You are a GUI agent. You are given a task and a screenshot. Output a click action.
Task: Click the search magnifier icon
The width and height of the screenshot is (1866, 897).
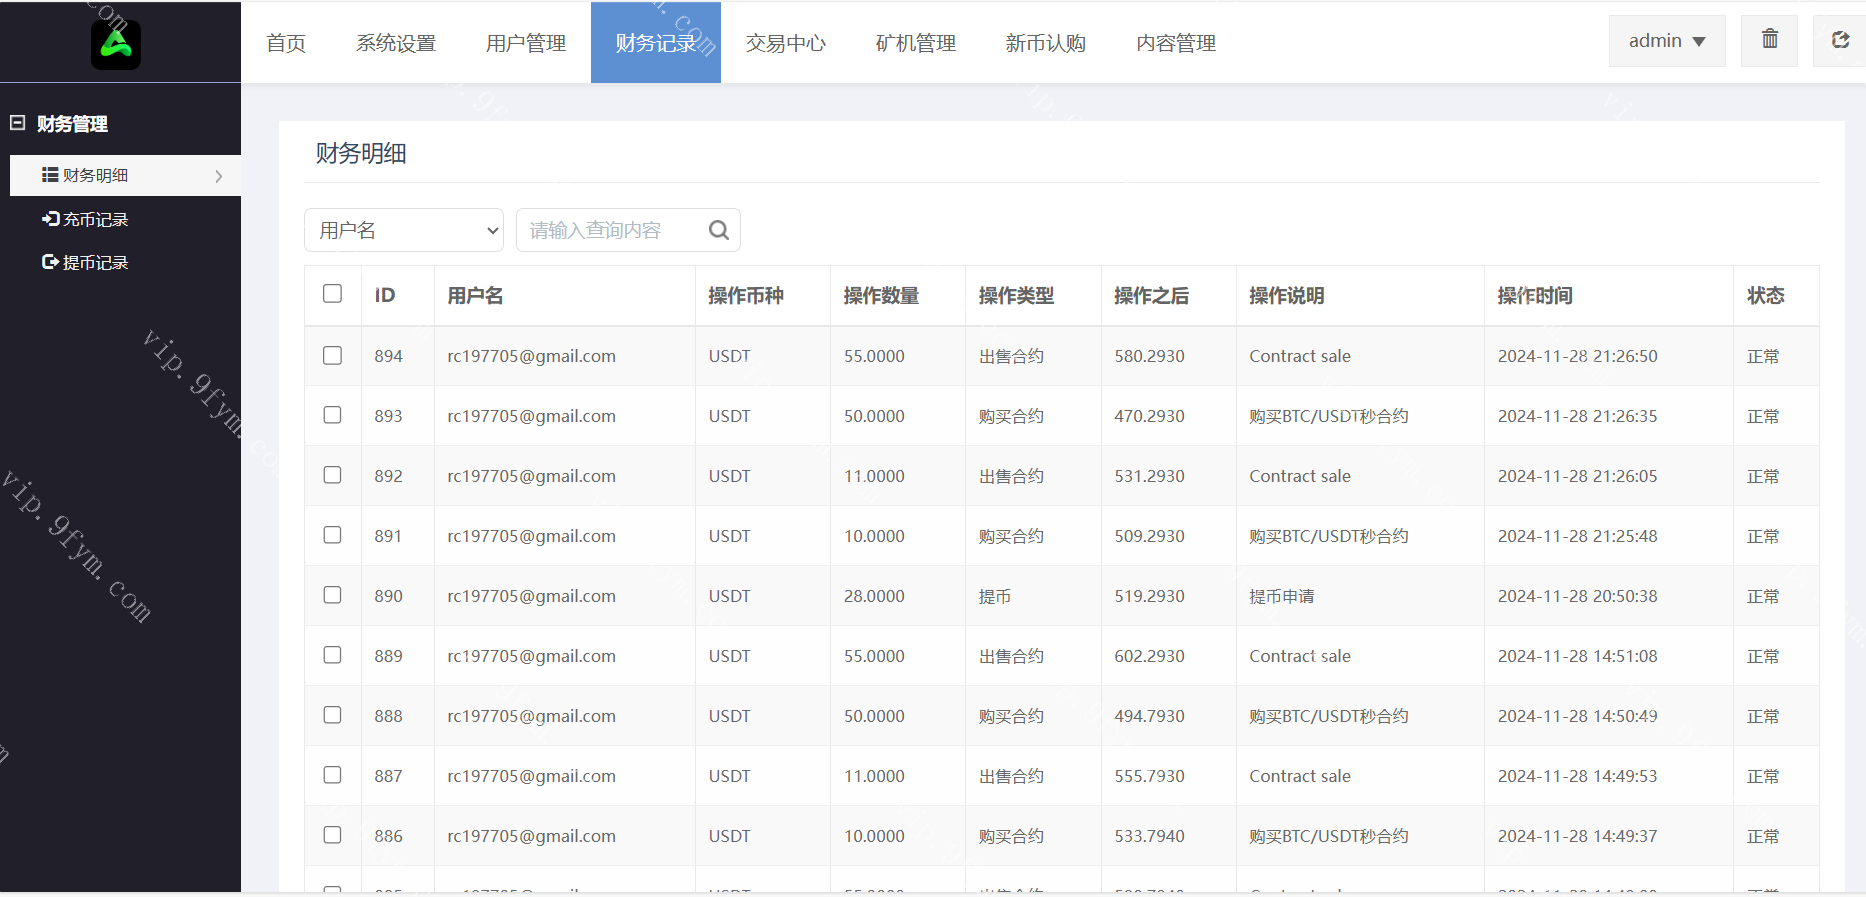pos(718,230)
